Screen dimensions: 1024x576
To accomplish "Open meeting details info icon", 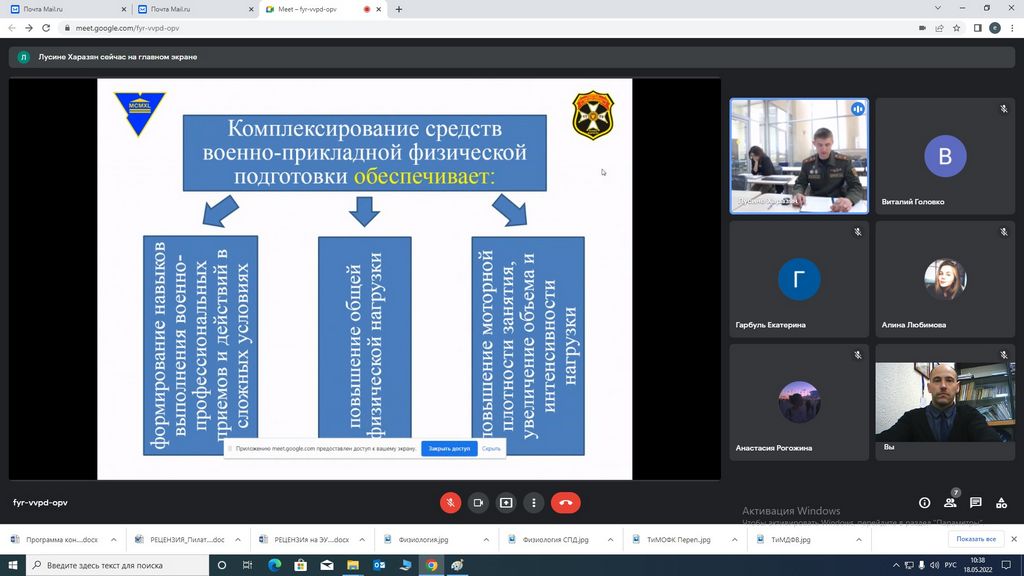I will (924, 503).
